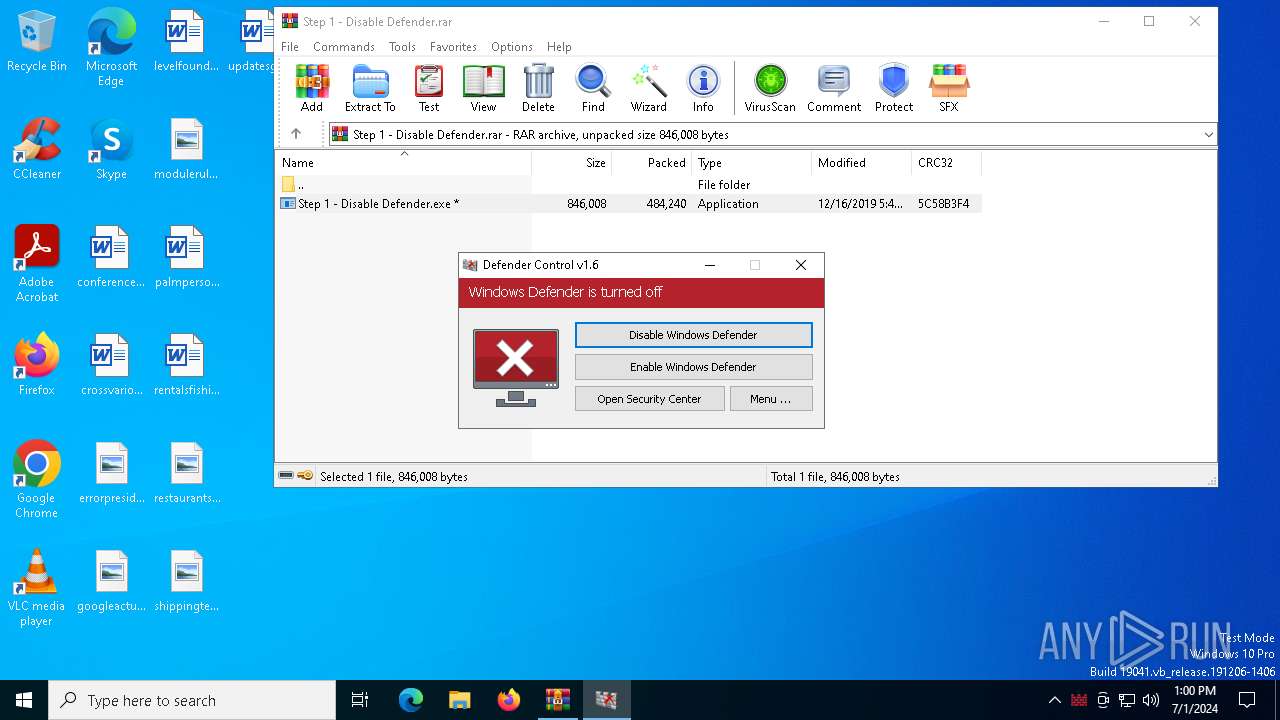
Task: Close the Defender Control window
Action: [x=800, y=265]
